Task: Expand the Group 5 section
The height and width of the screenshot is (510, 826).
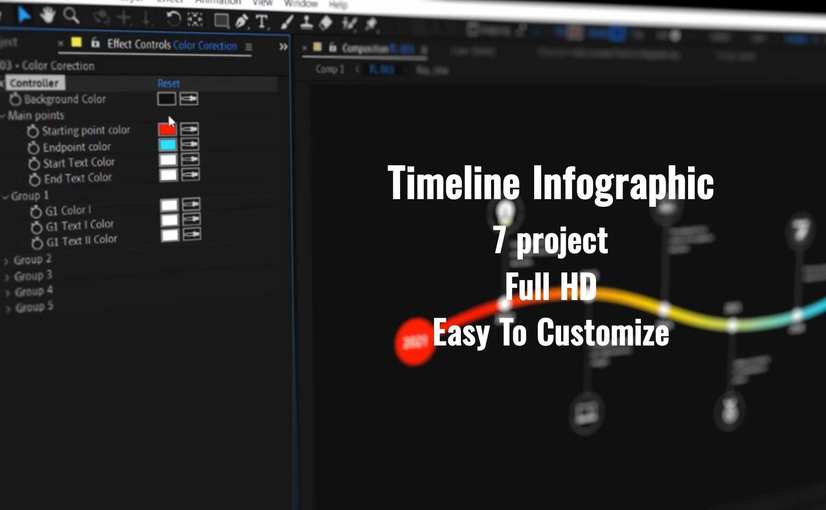Action: click(8, 309)
